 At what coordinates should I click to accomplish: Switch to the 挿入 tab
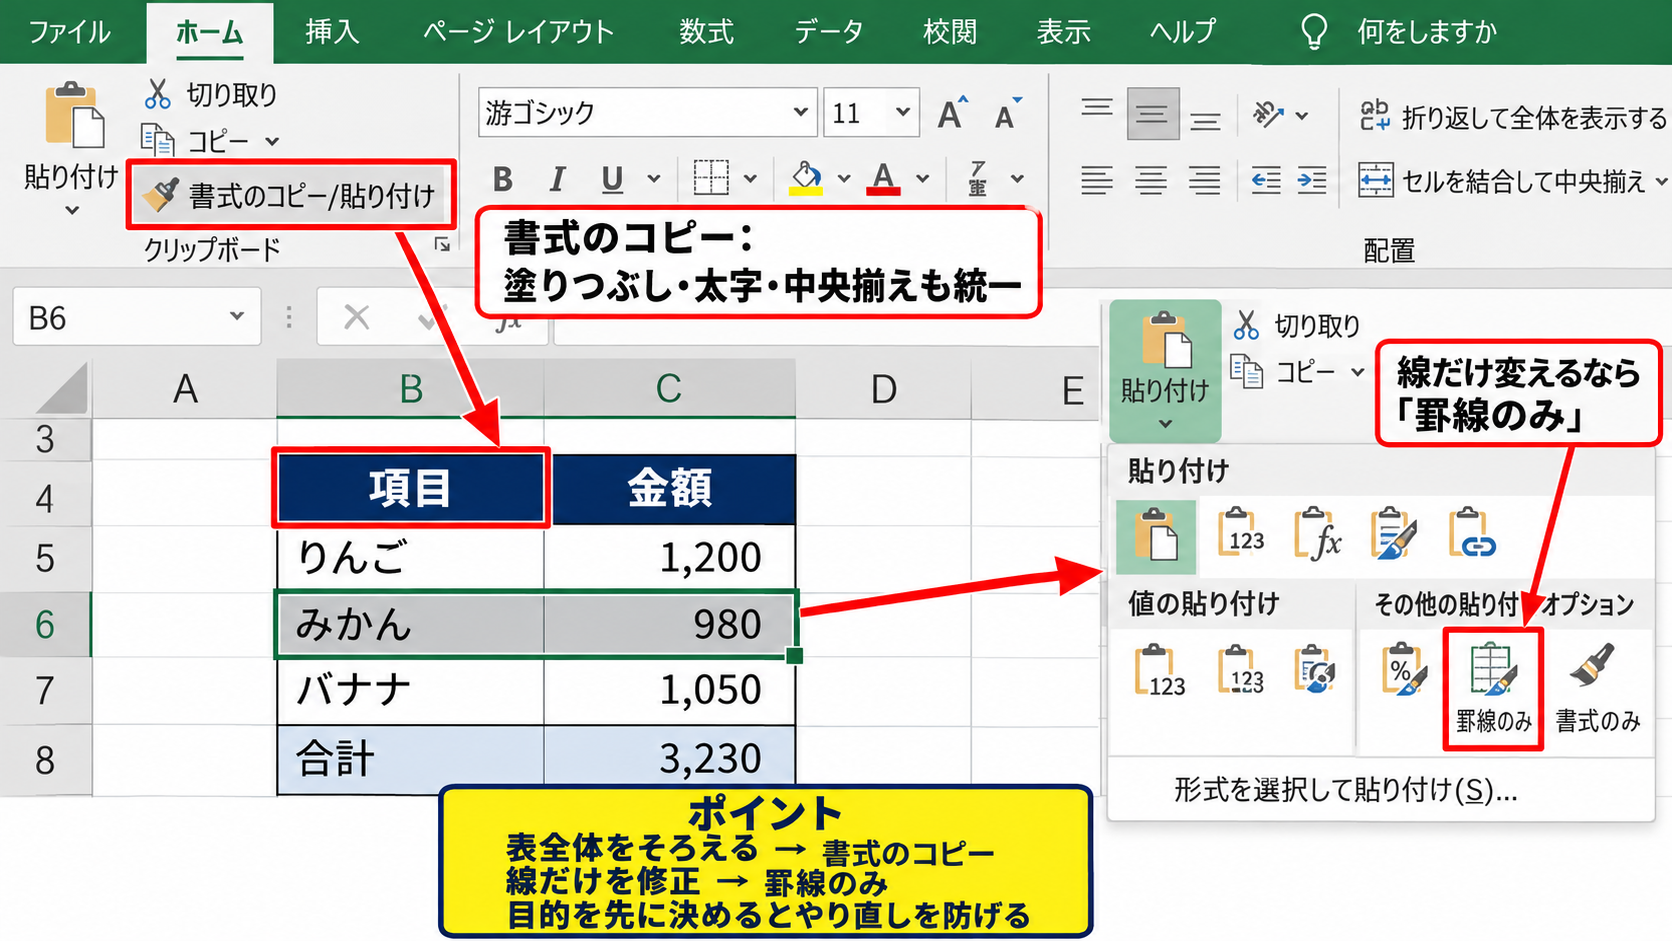tap(332, 32)
